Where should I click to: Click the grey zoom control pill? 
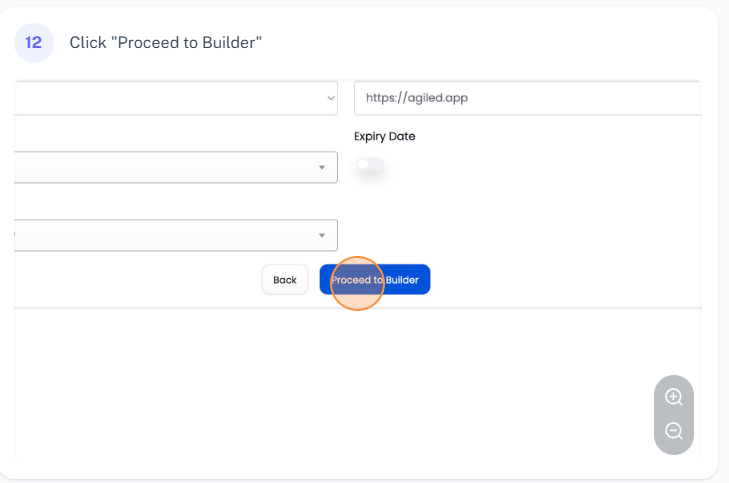click(674, 414)
